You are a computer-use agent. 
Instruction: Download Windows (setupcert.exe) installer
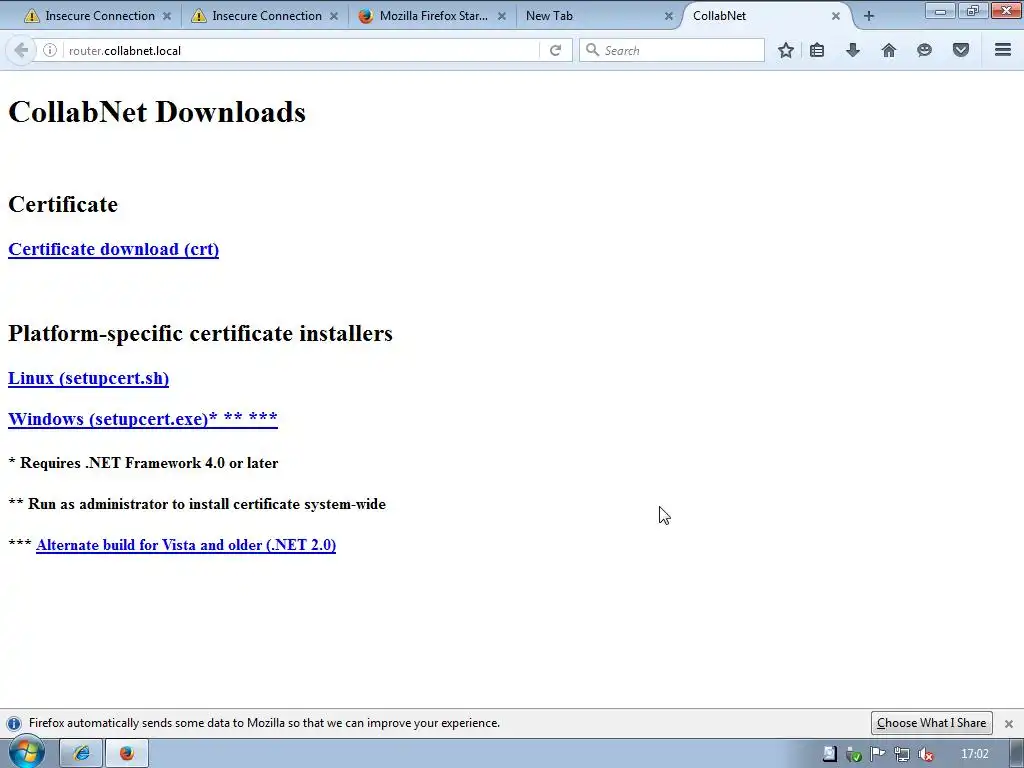click(x=142, y=419)
